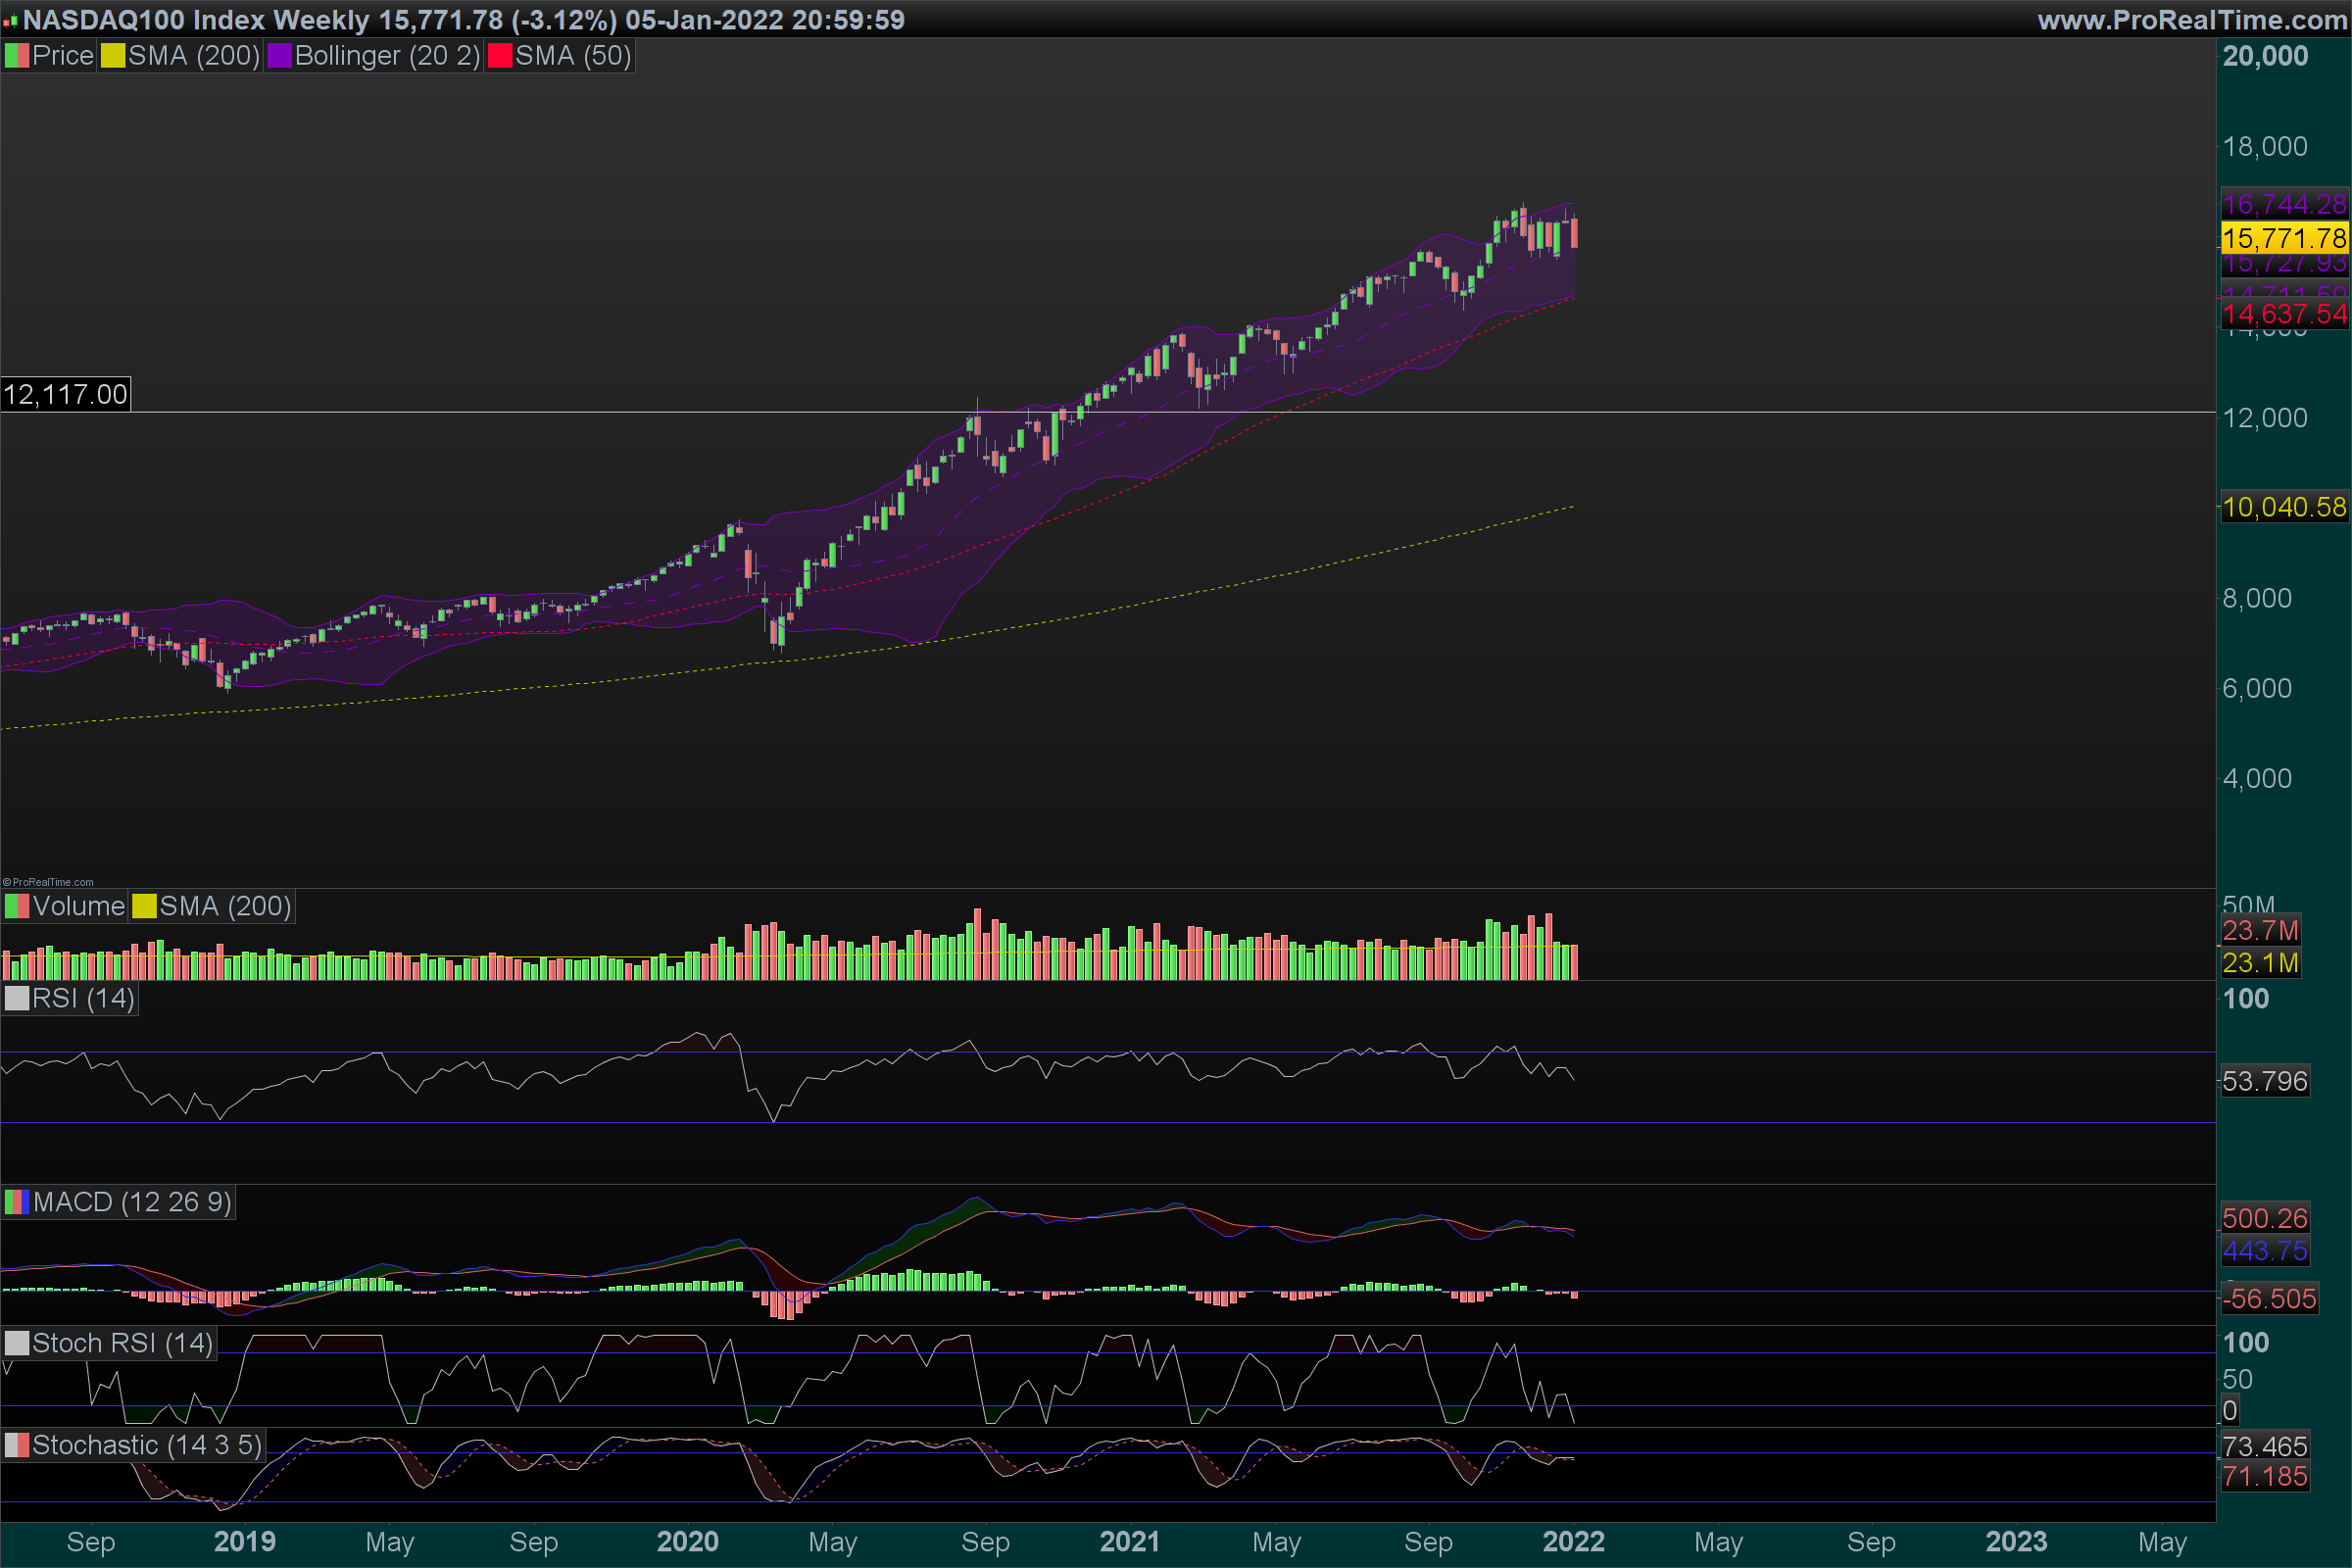The image size is (2352, 1568).
Task: Open the www.ProRealTime.com link
Action: [x=2191, y=20]
